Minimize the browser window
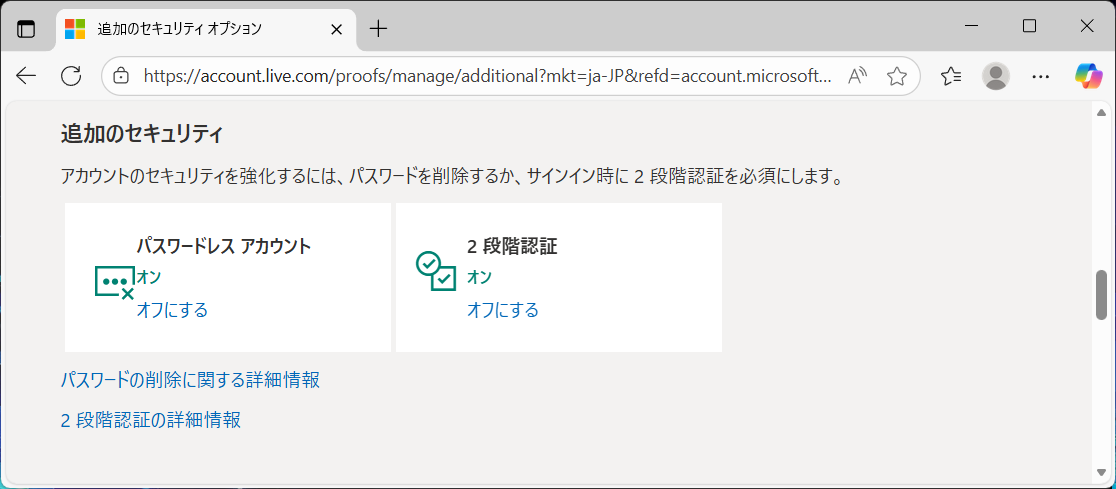Viewport: 1116px width, 489px height. tap(973, 26)
